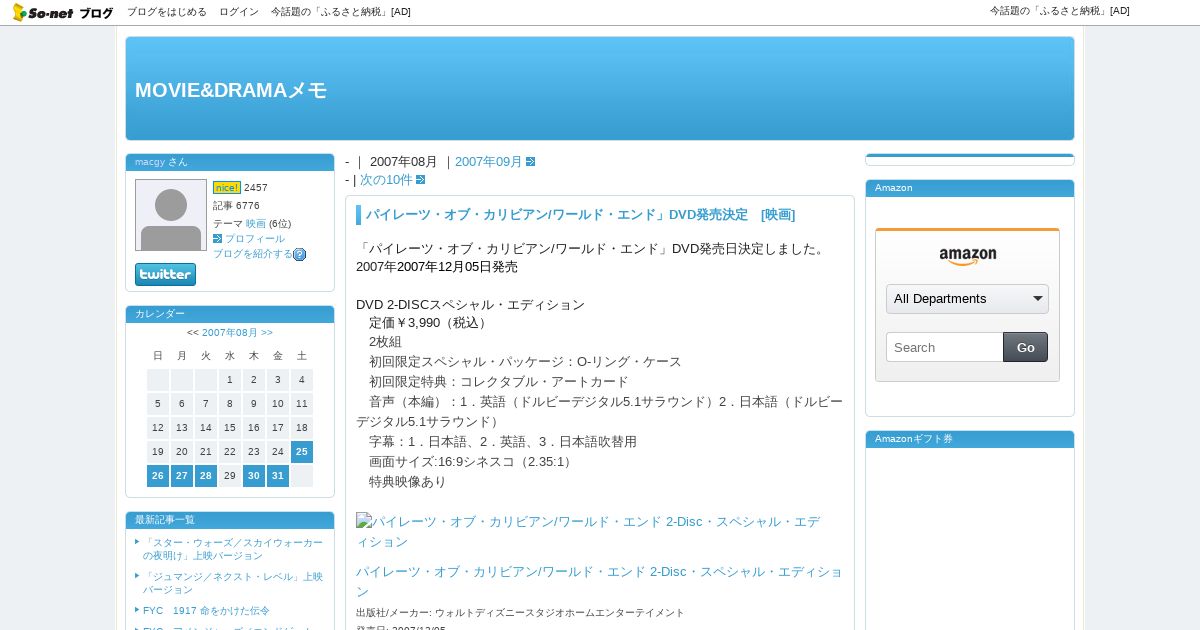Open the ブログを紹介する link

(253, 254)
